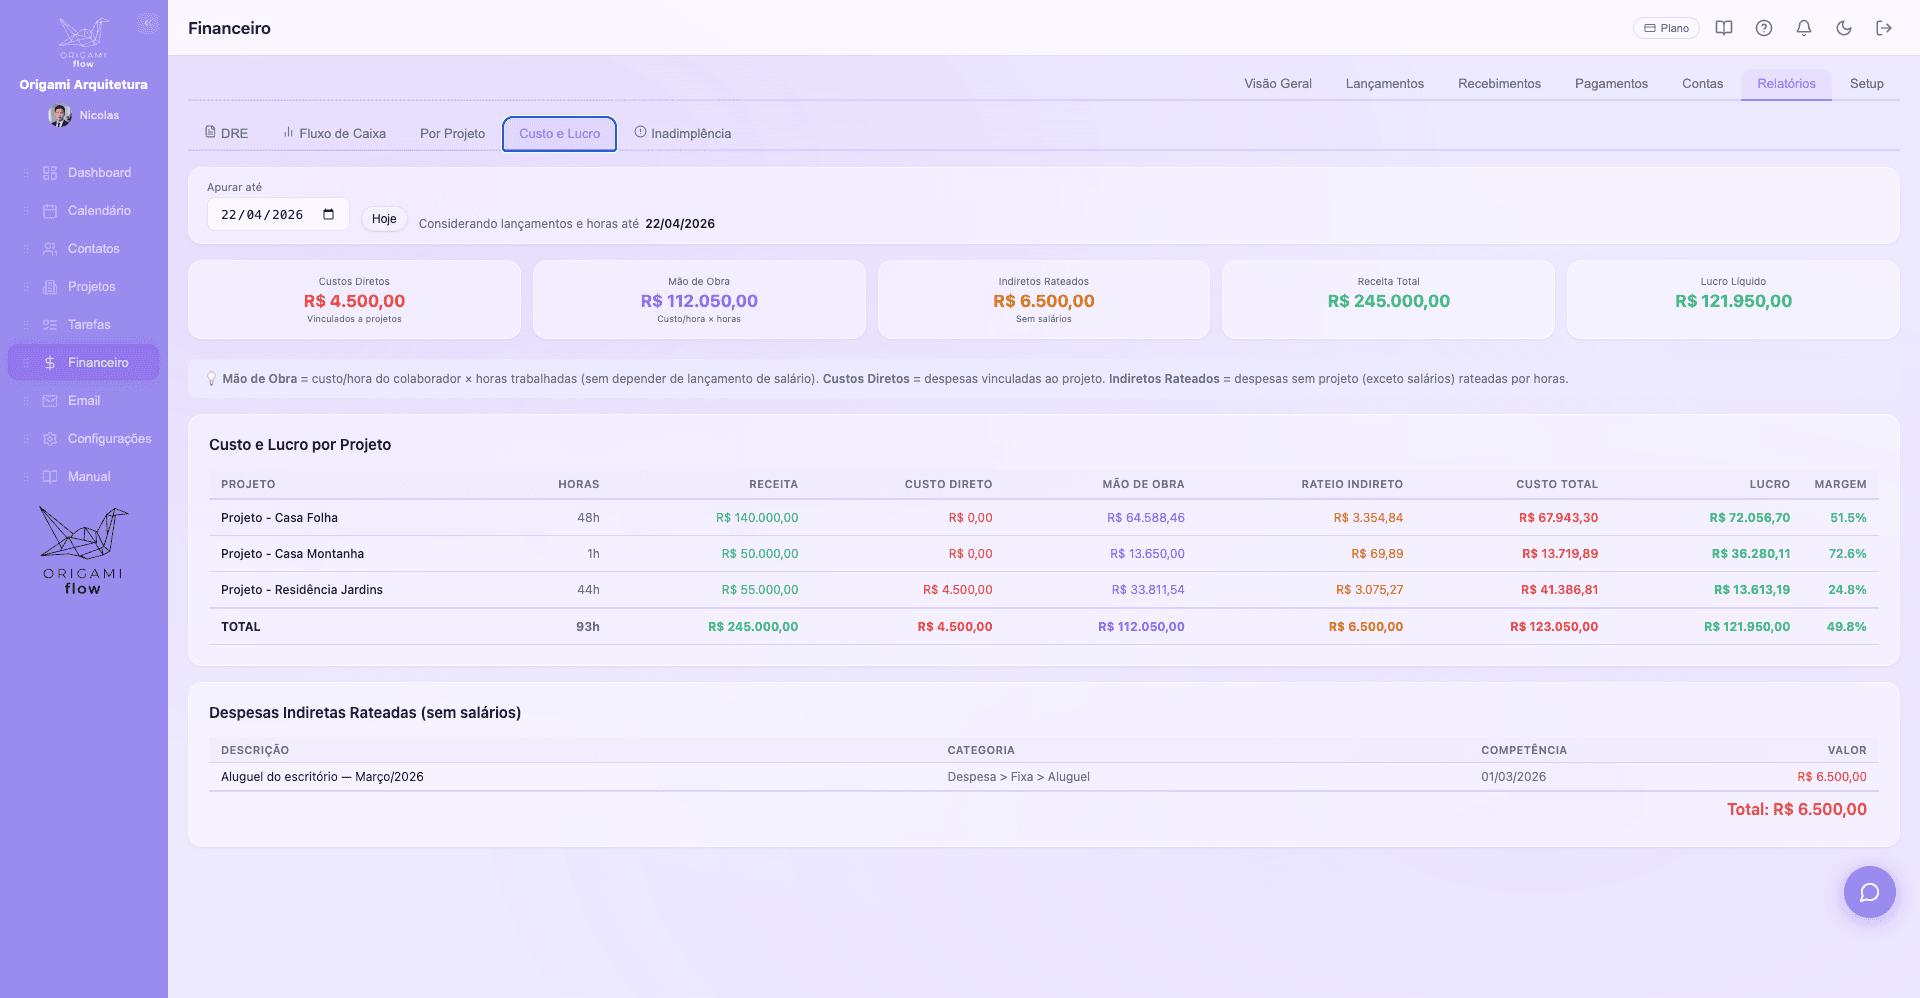
Task: Open the Contatos sidebar icon
Action: (x=50, y=249)
